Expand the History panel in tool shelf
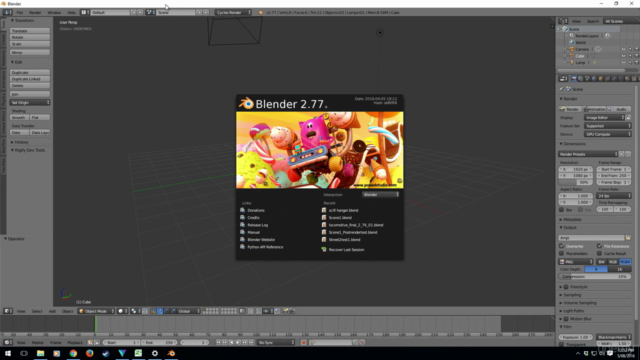 click(21, 142)
